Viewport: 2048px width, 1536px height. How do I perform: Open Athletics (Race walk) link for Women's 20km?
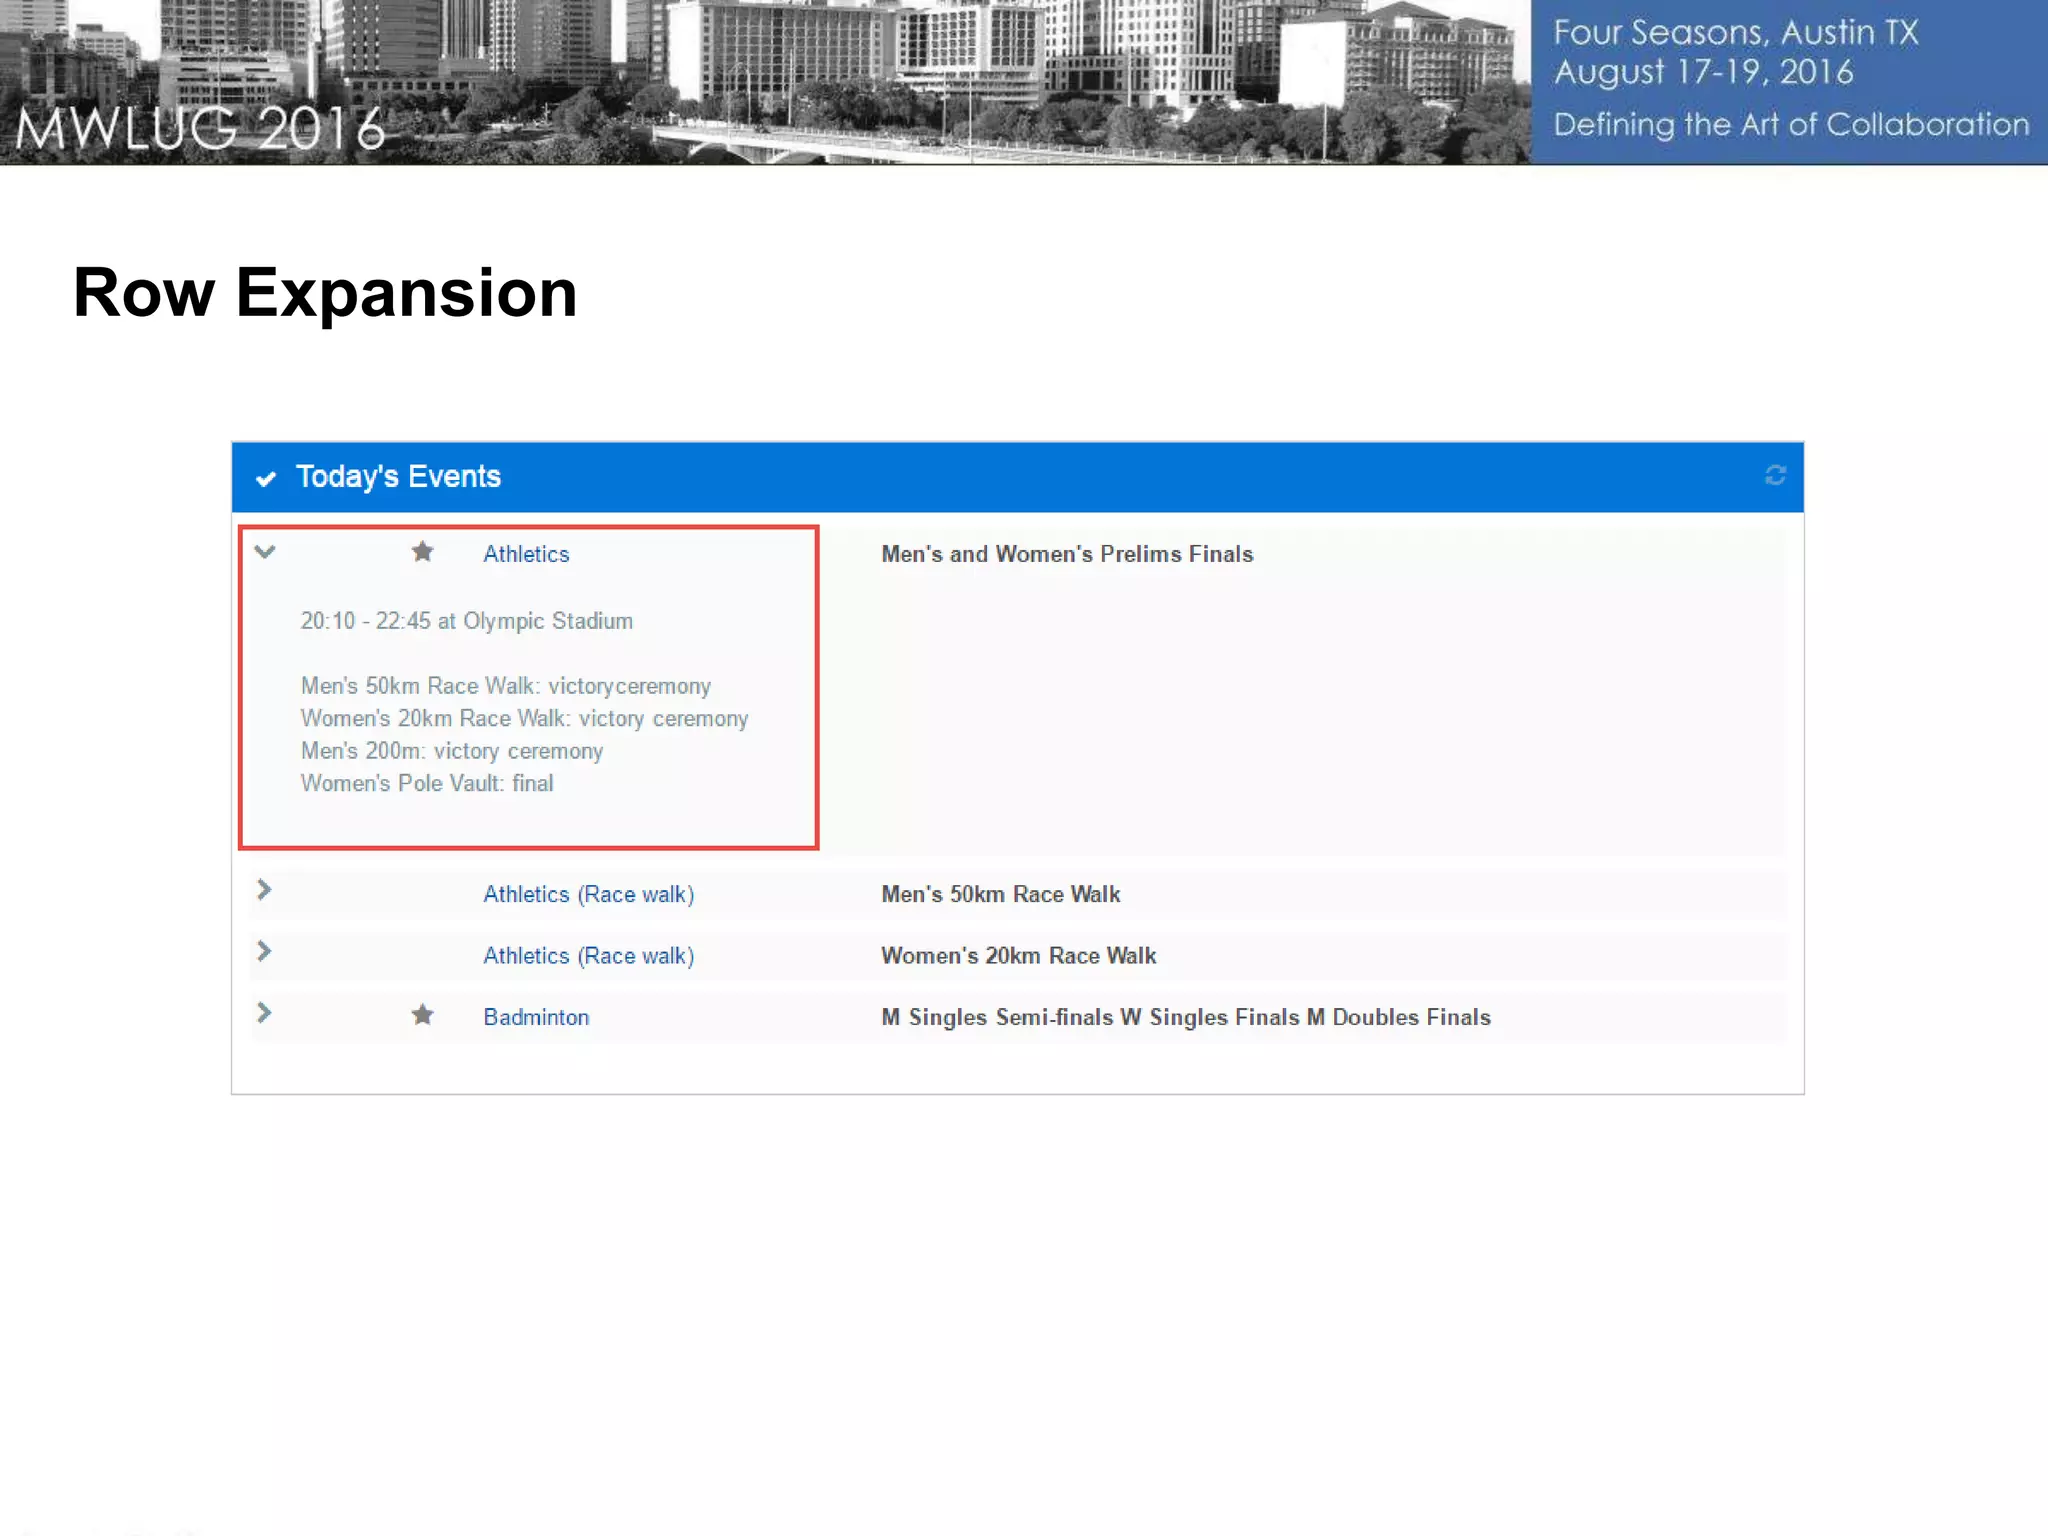click(x=588, y=956)
